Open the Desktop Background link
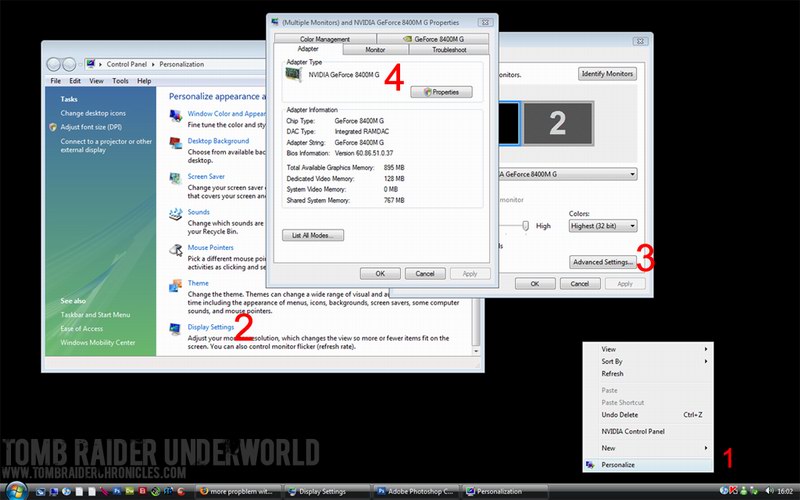The height and width of the screenshot is (500, 800). 218,141
